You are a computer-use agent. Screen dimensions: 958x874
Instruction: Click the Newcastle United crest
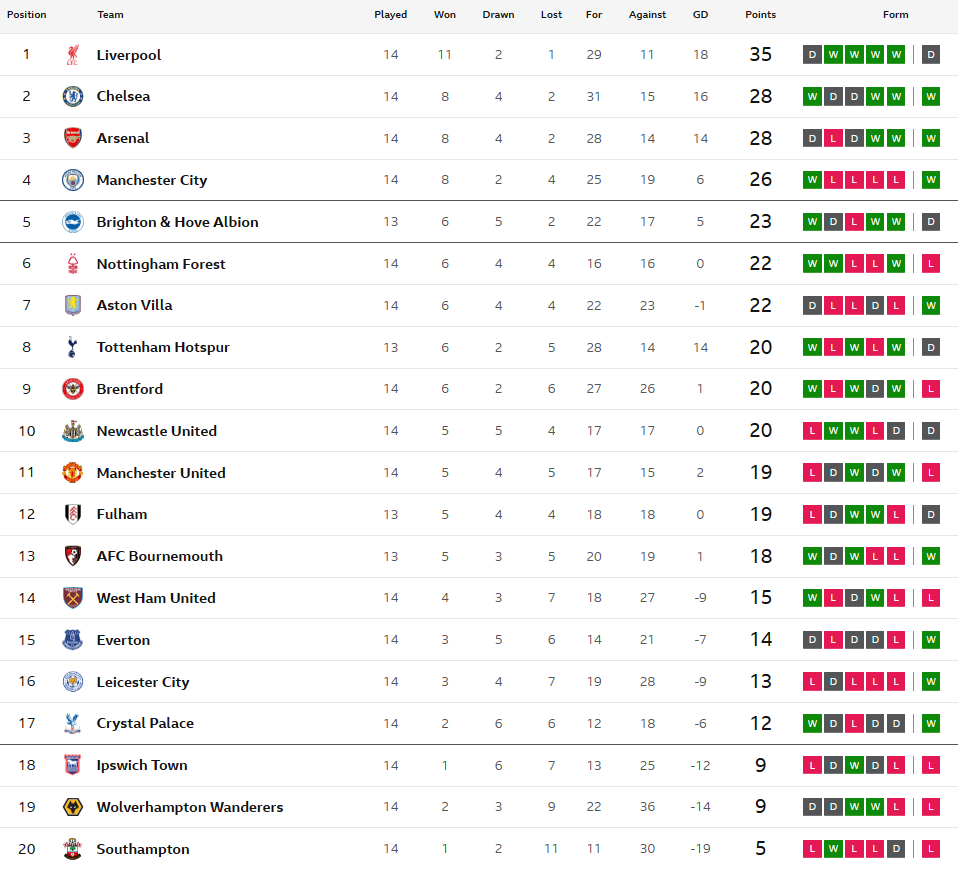pos(73,431)
